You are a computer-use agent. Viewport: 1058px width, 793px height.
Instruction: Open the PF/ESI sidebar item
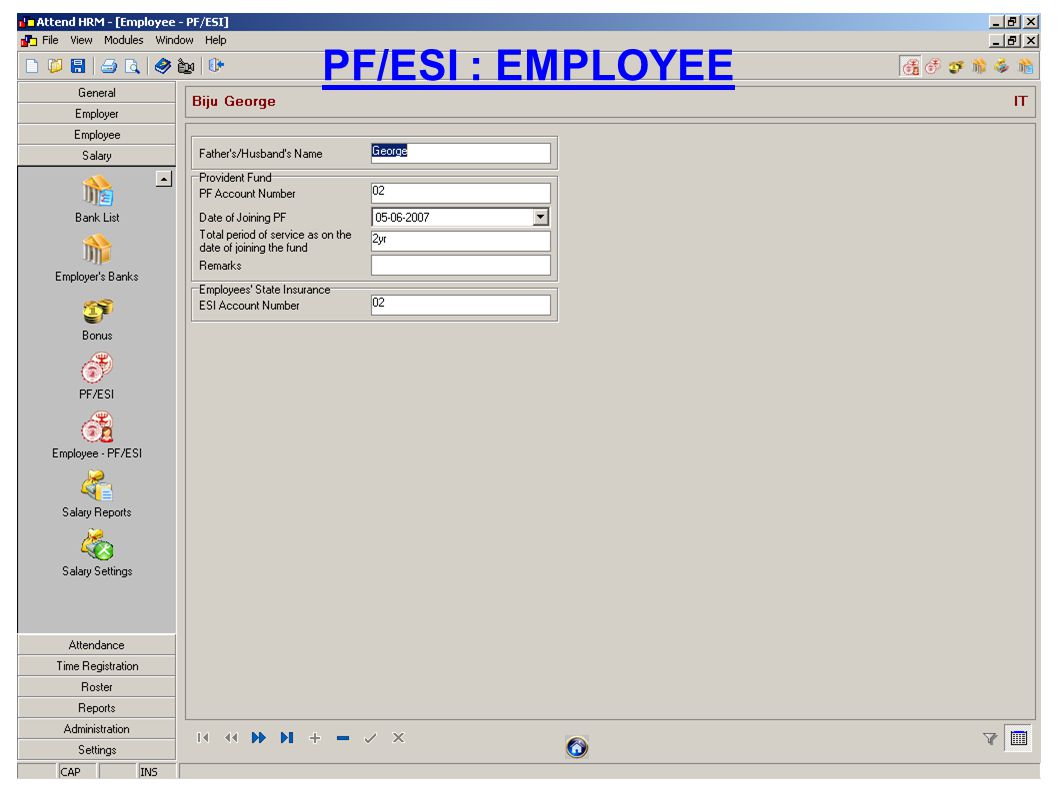97,377
